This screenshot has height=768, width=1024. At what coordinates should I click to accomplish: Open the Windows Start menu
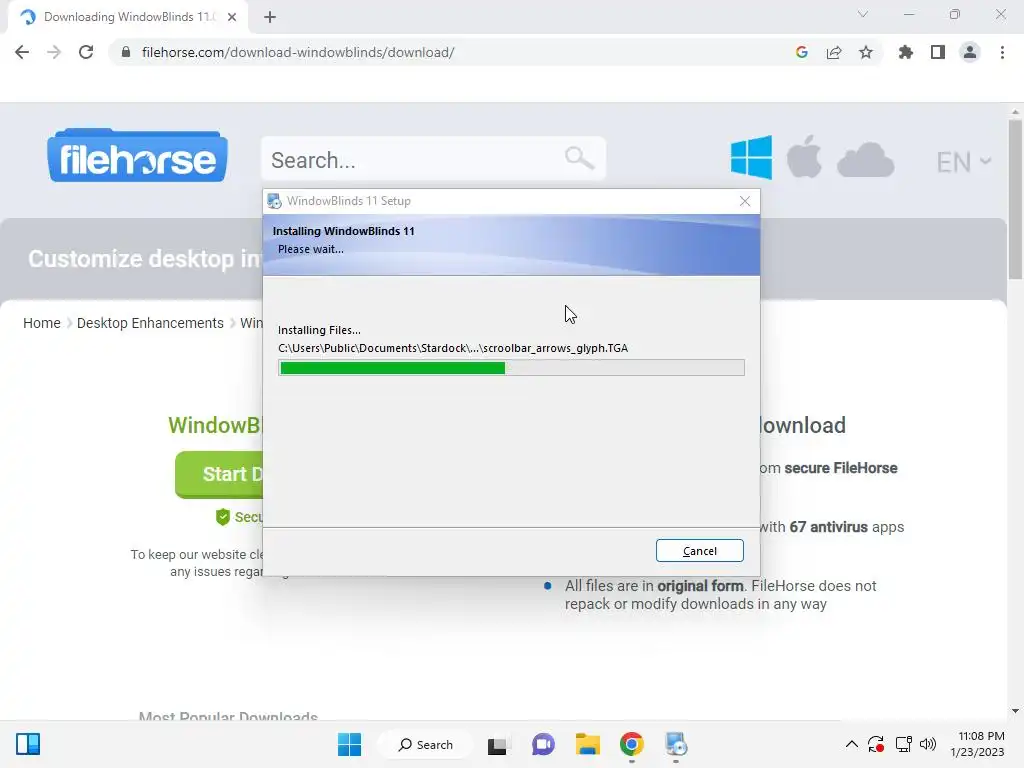pyautogui.click(x=349, y=744)
